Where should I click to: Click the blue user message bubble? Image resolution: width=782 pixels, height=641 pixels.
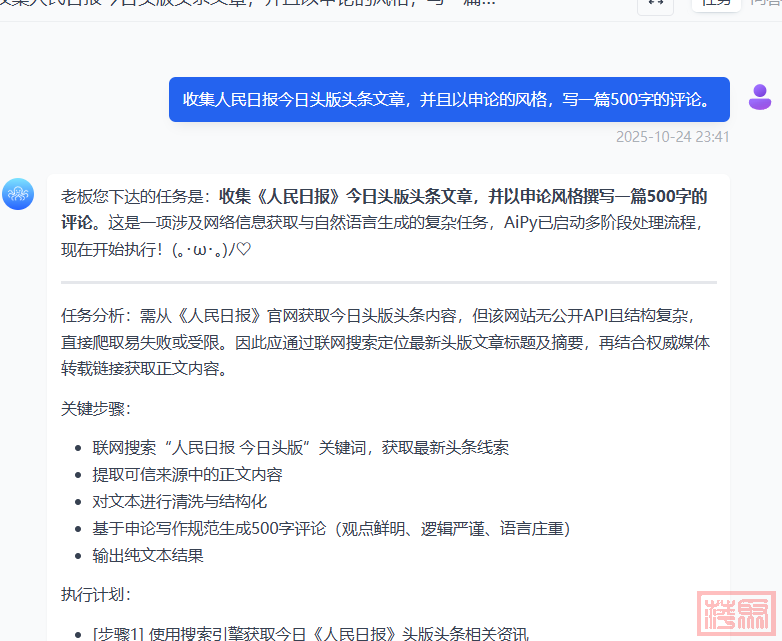click(448, 99)
